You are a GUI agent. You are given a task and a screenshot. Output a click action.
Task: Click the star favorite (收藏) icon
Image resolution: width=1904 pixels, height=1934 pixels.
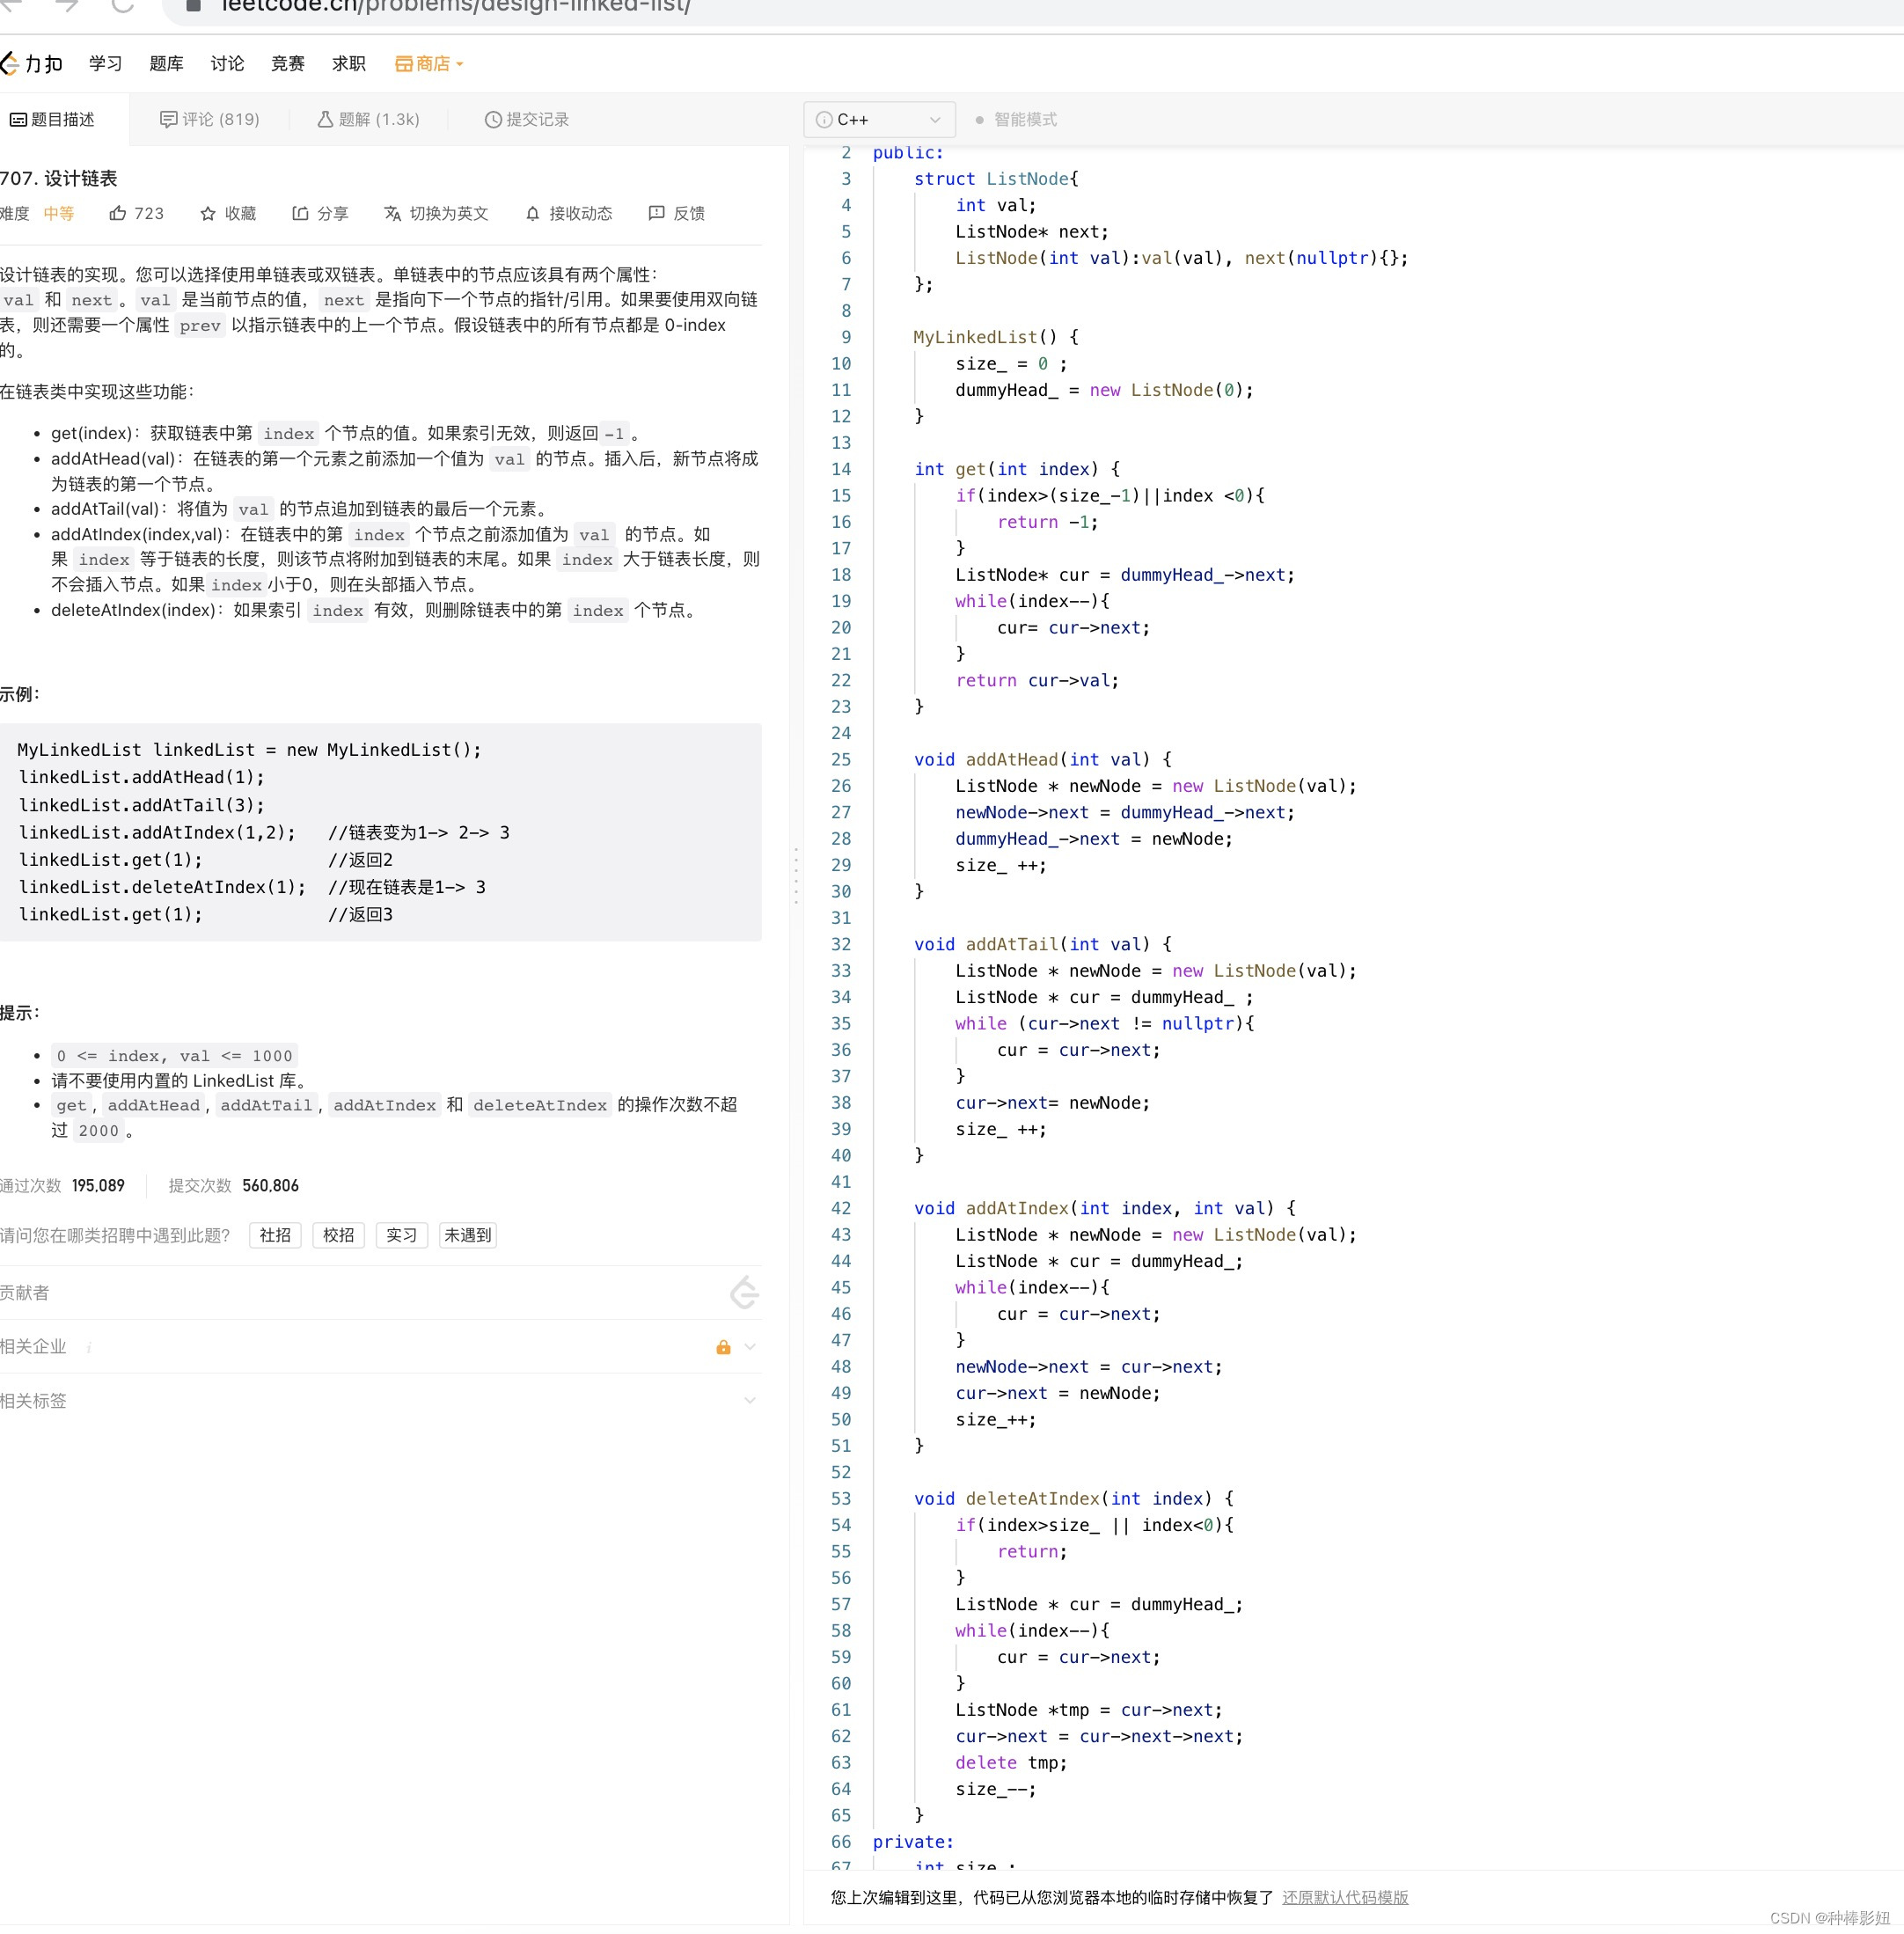coord(208,213)
